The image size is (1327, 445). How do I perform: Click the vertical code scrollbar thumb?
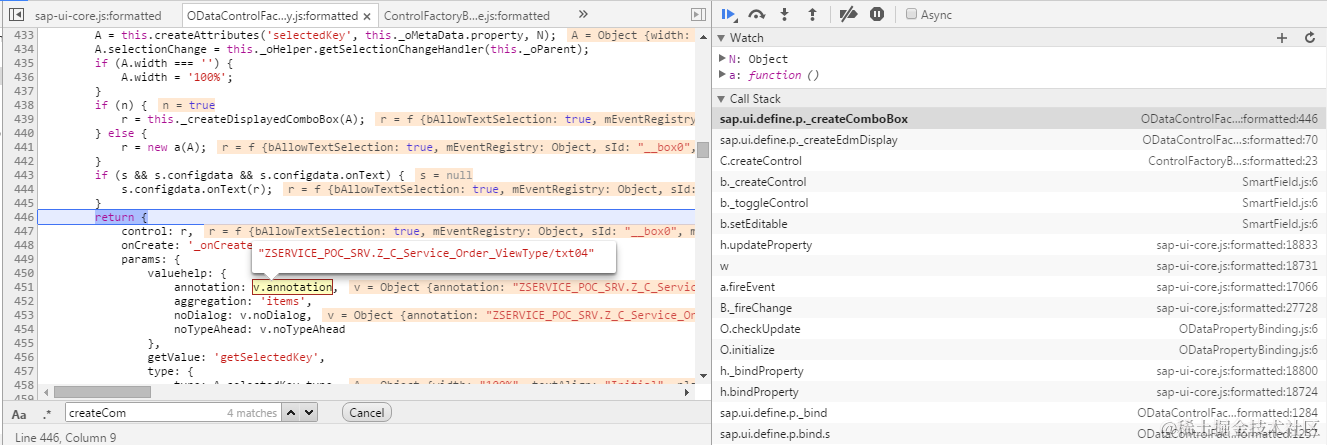[x=703, y=149]
